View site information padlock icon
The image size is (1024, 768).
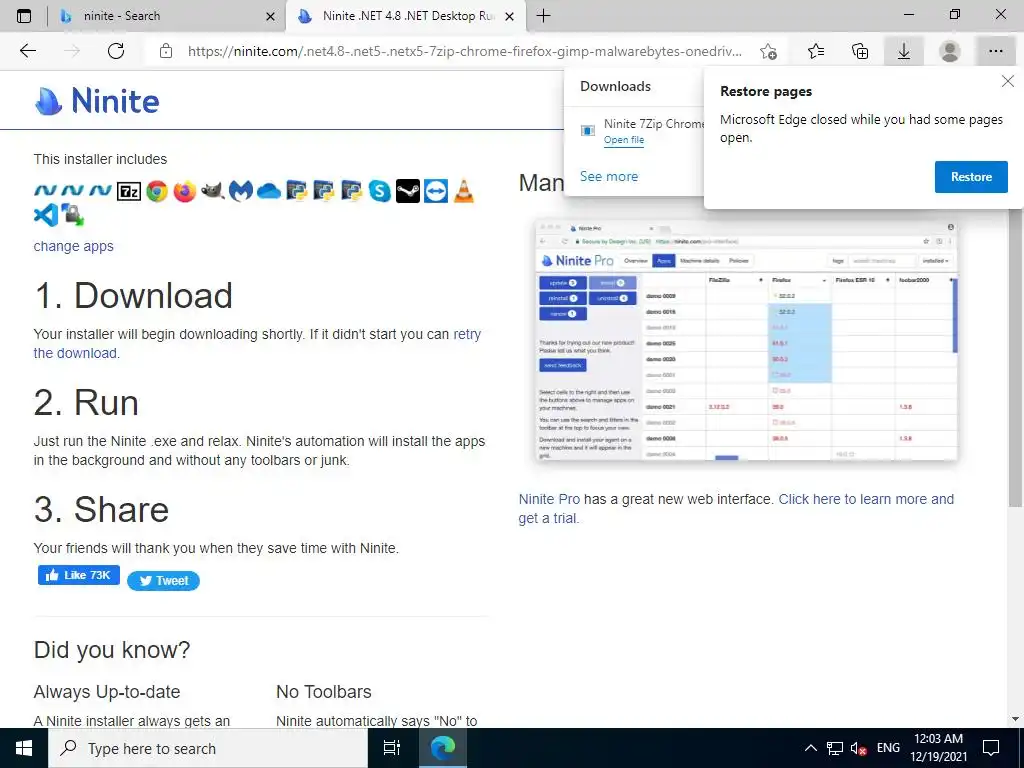pyautogui.click(x=166, y=51)
